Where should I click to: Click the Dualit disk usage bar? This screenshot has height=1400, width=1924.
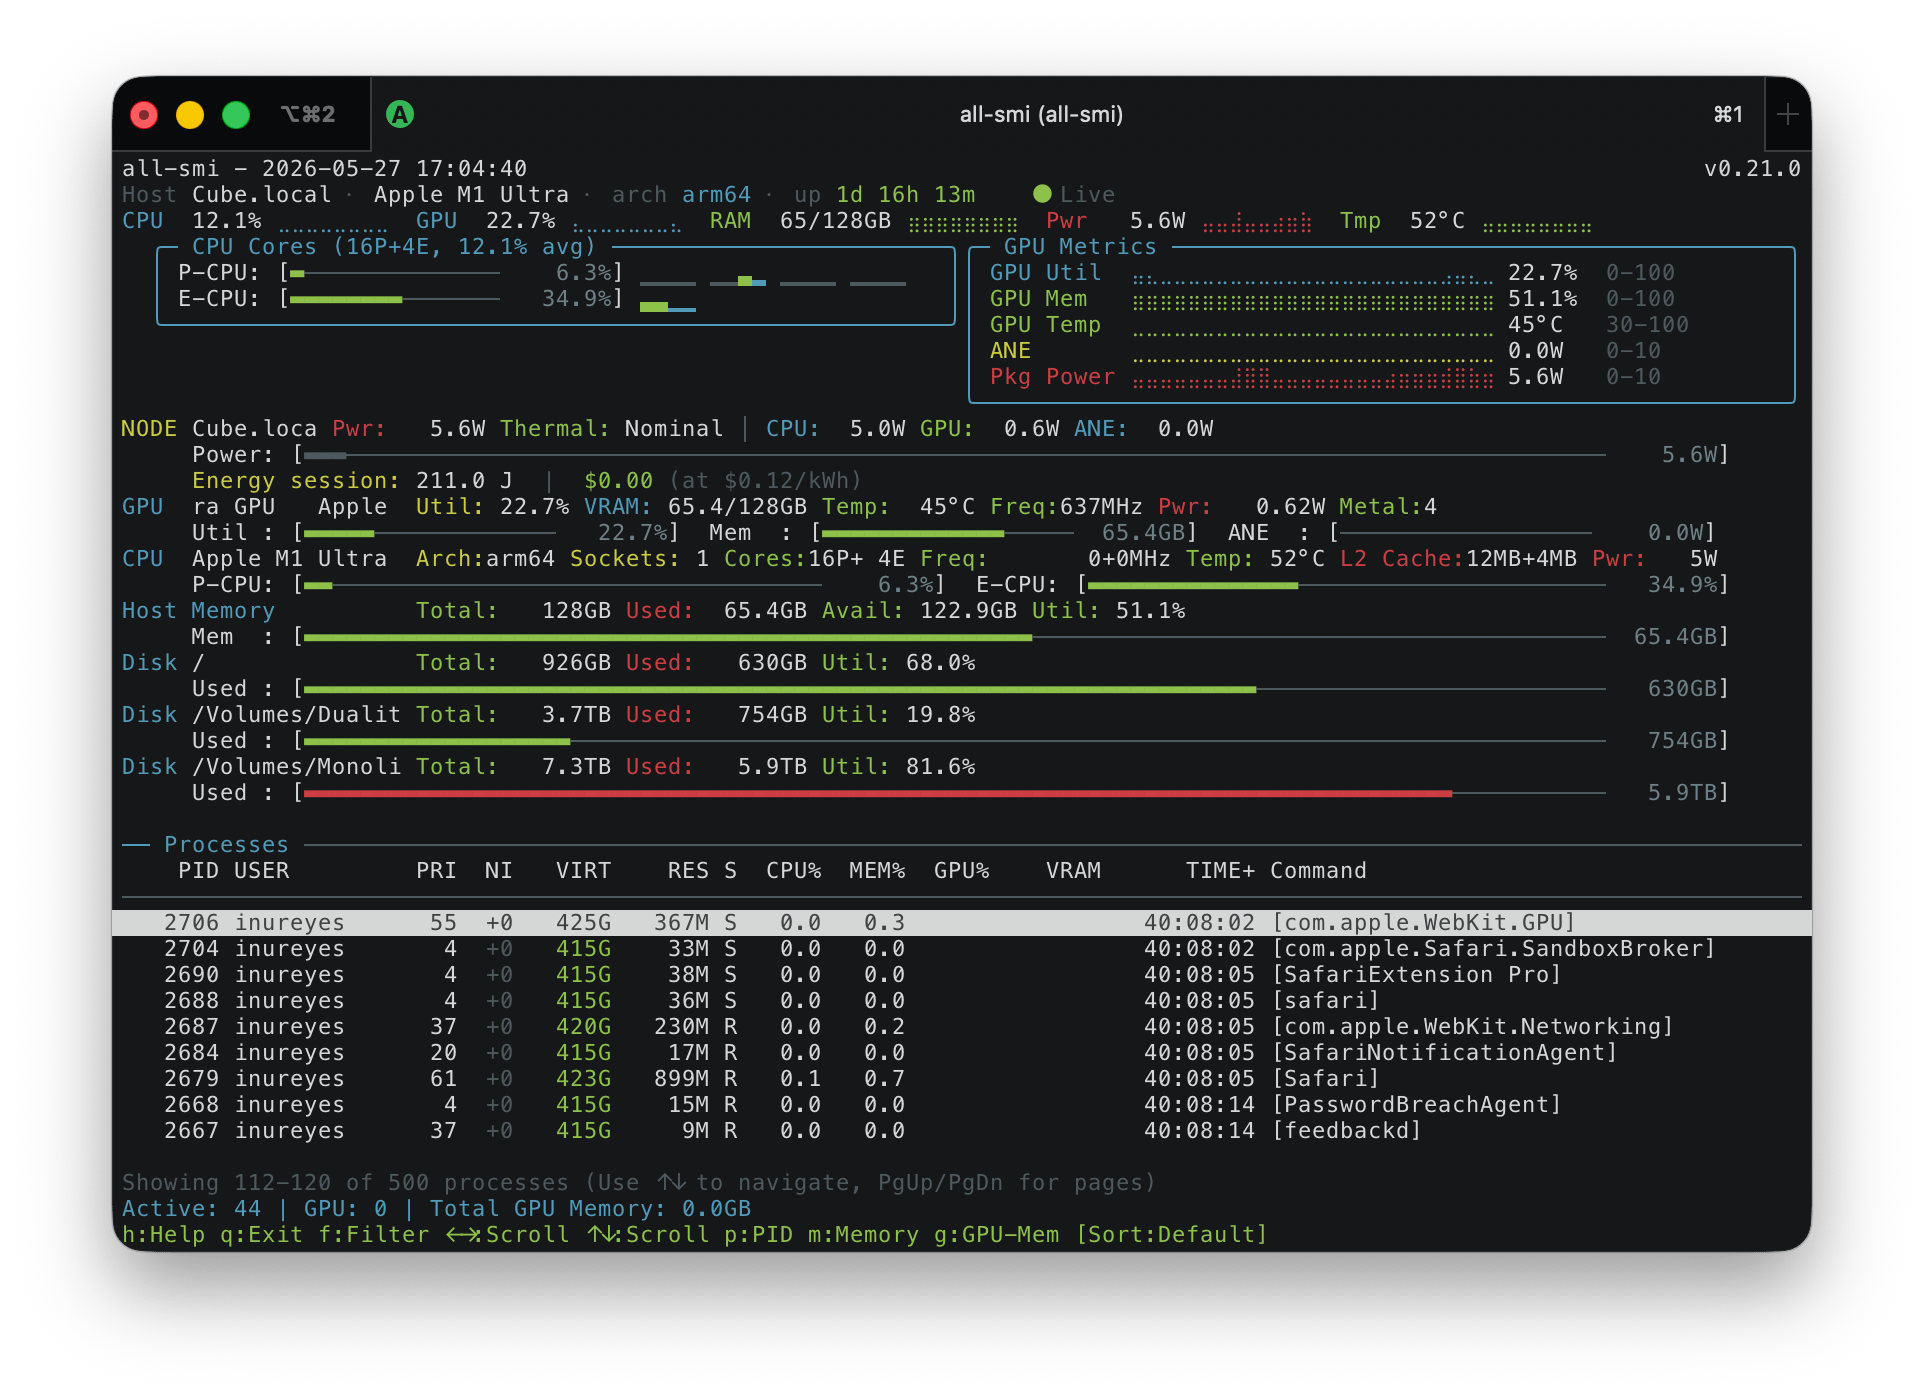pos(955,741)
